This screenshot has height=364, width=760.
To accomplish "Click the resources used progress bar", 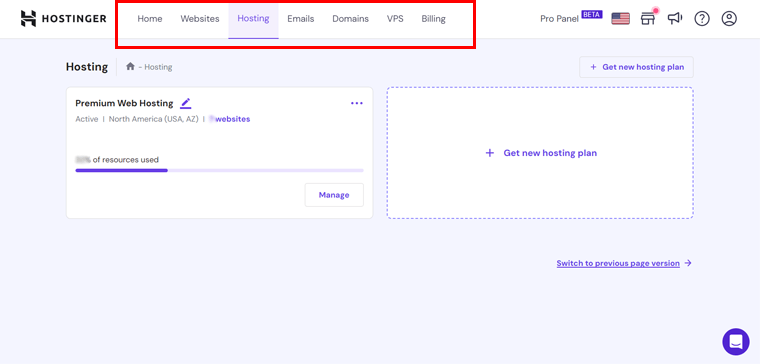I will (220, 171).
